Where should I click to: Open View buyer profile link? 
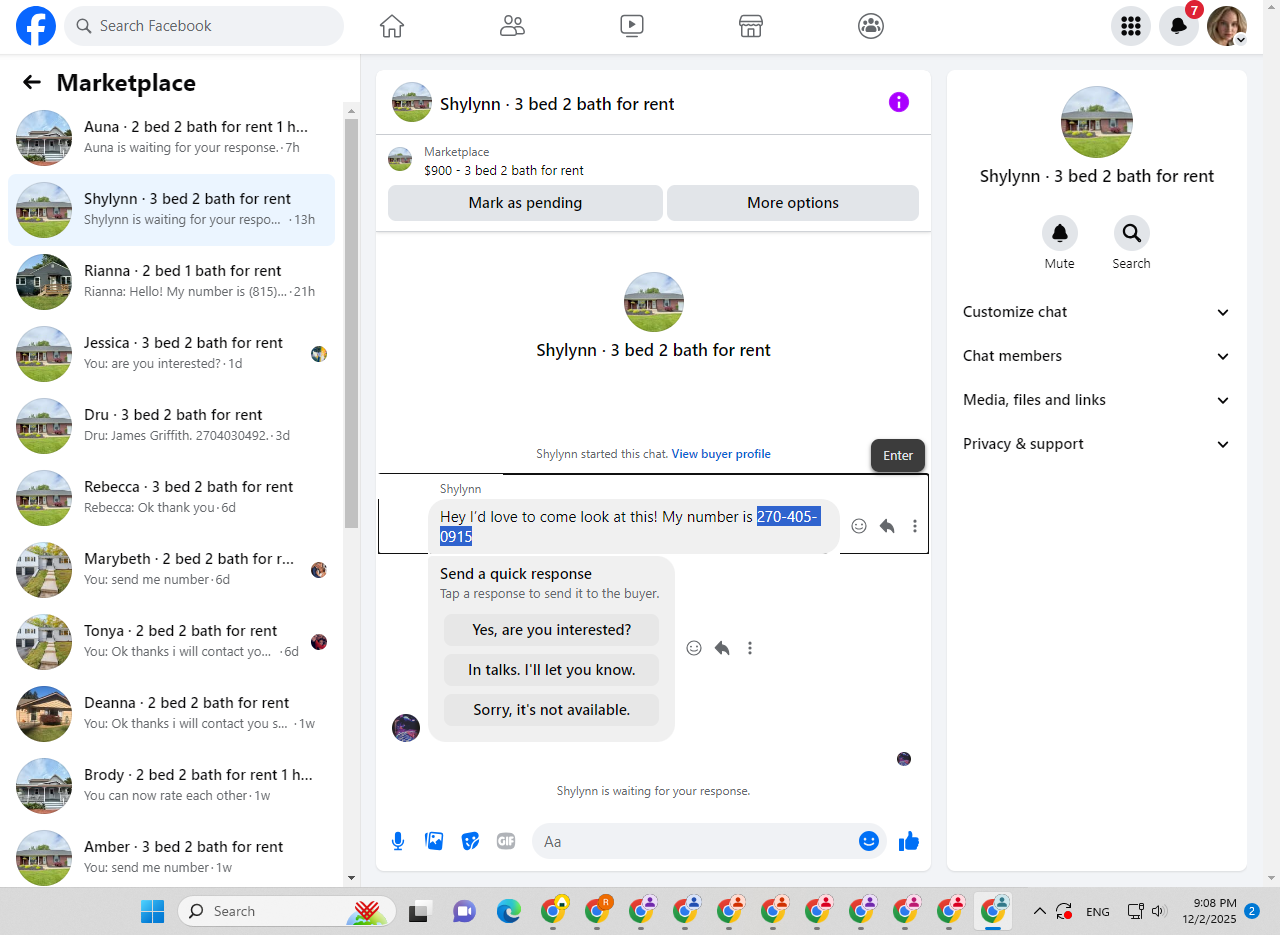721,454
